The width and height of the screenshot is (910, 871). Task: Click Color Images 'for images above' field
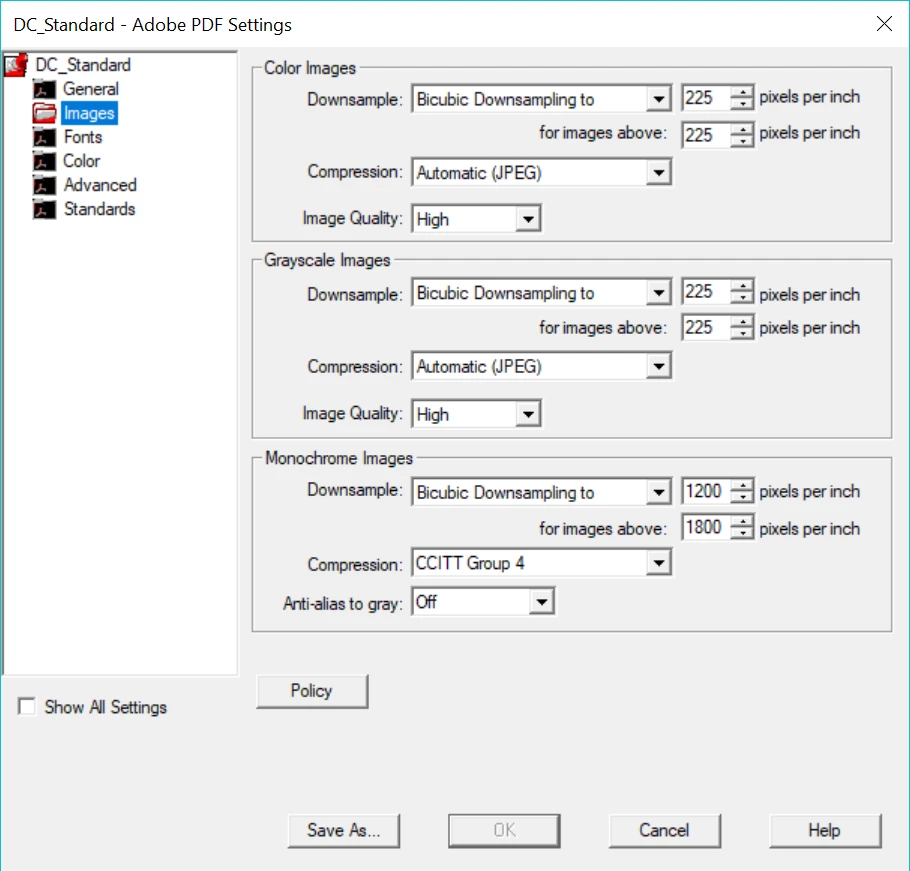click(x=706, y=135)
